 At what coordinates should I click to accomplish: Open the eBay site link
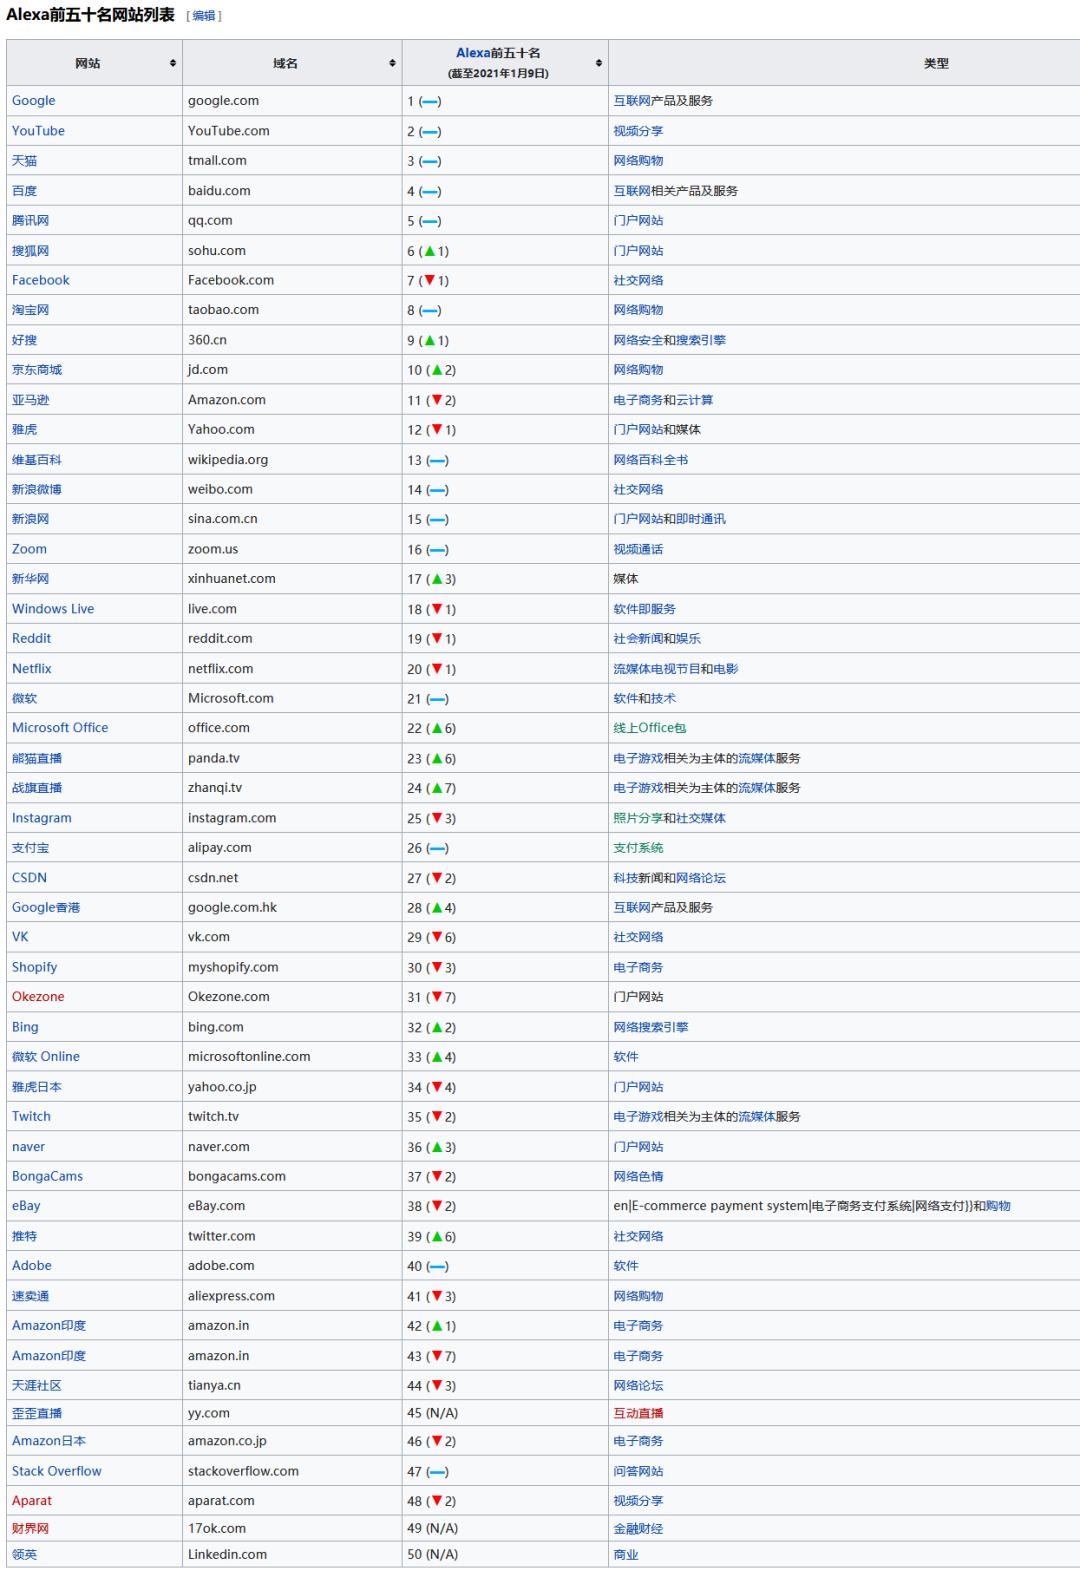(26, 1206)
